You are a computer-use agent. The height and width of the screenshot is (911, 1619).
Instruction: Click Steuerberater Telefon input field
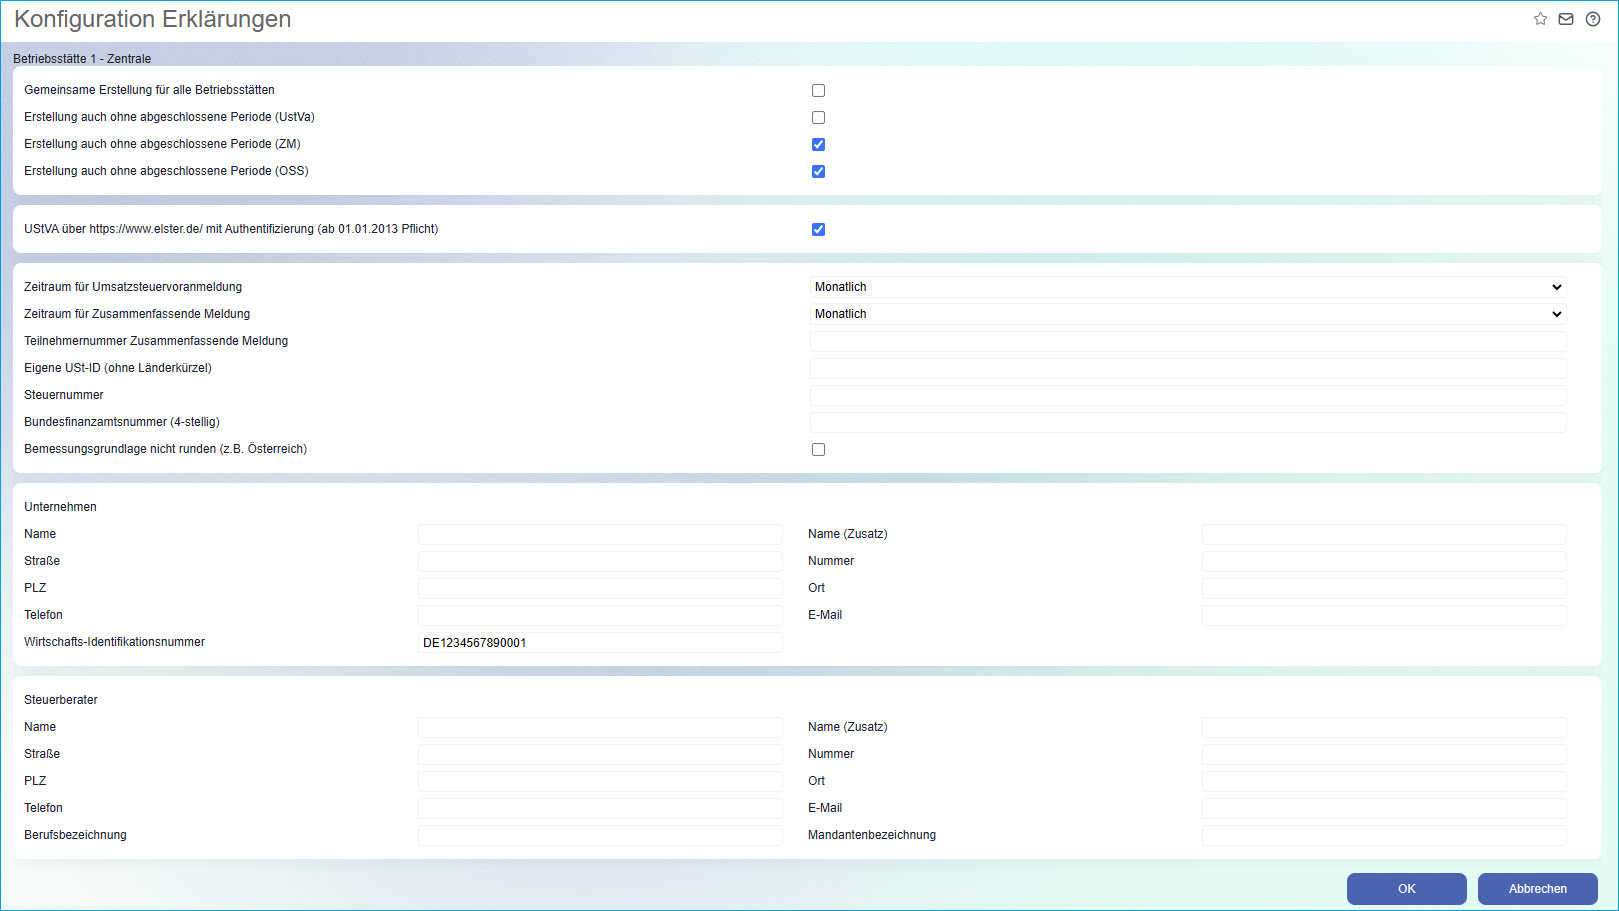point(600,808)
